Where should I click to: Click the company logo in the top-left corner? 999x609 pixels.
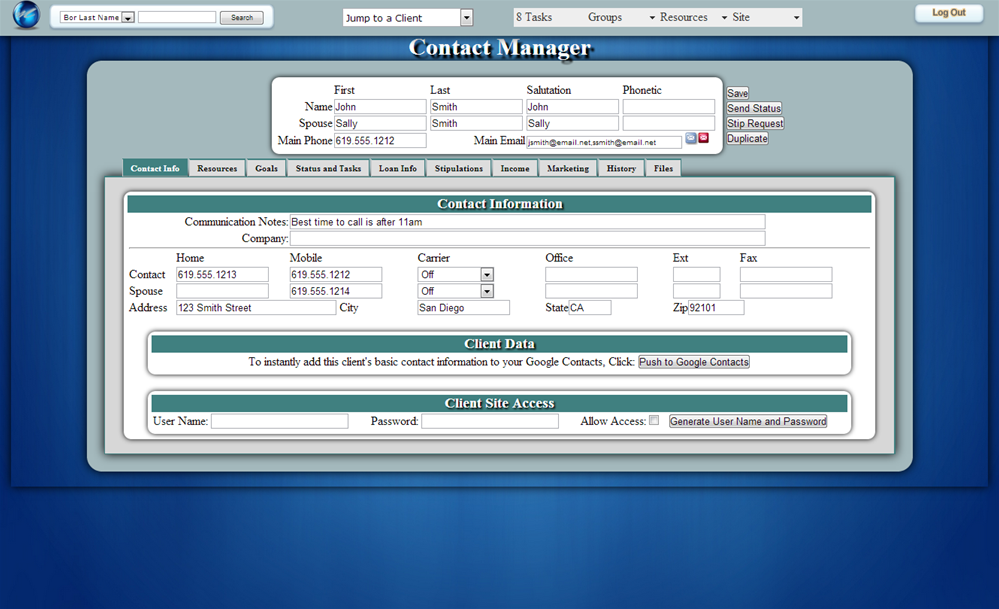coord(25,15)
